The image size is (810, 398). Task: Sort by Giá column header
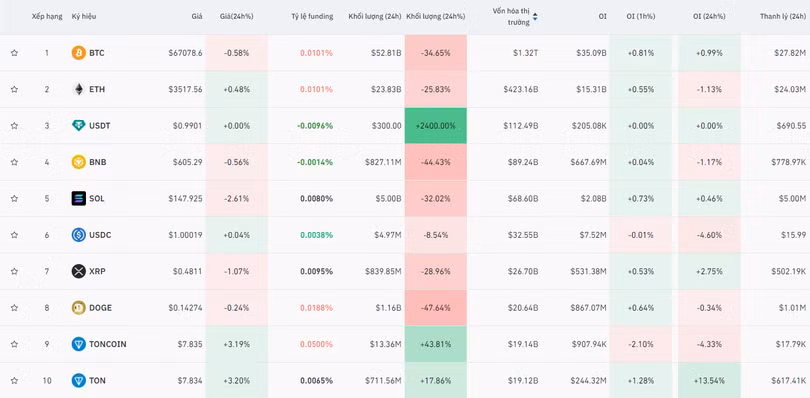[x=197, y=17]
